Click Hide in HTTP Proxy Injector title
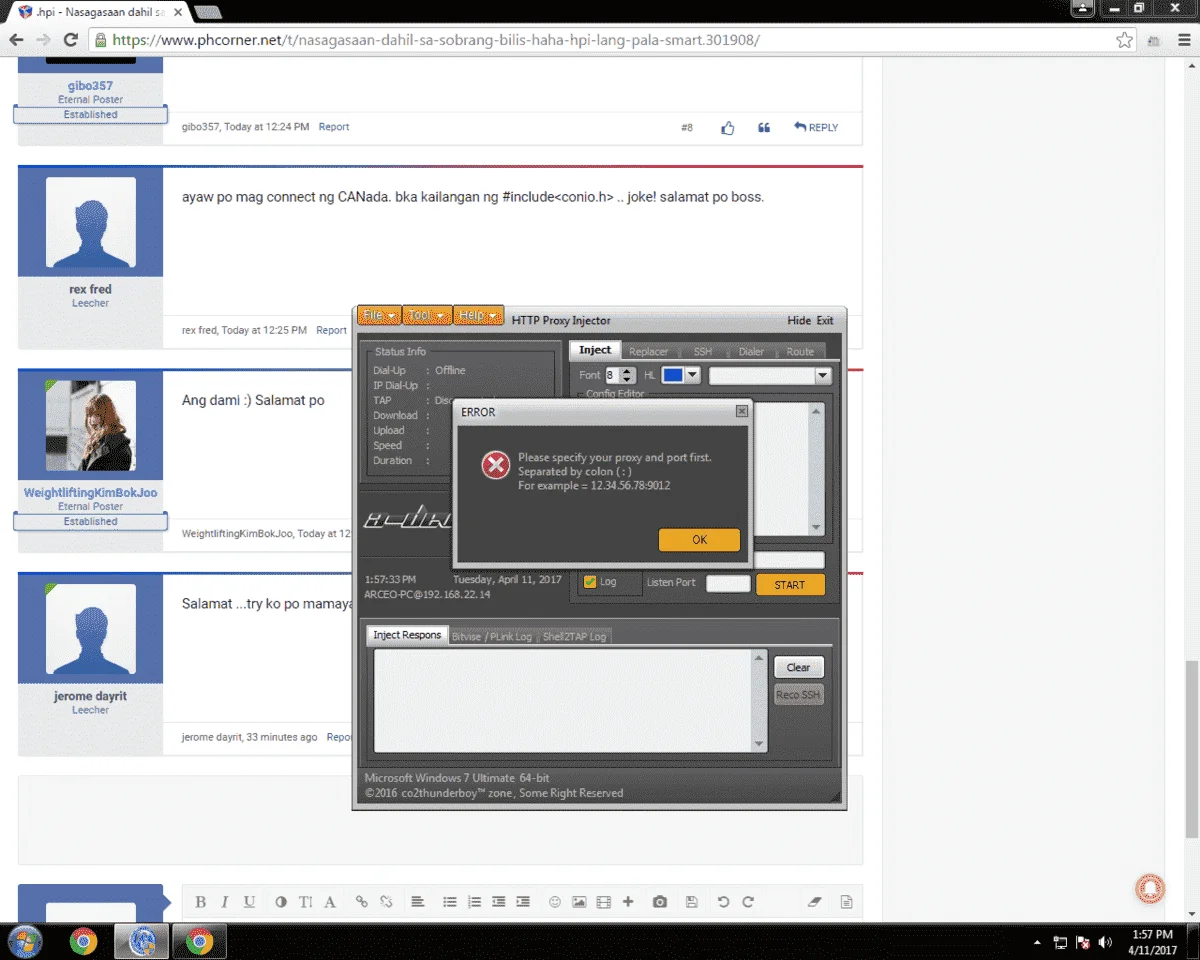The image size is (1200, 960). point(799,321)
